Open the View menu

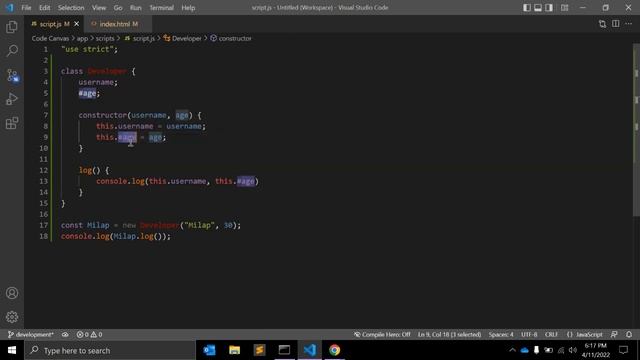pos(99,8)
